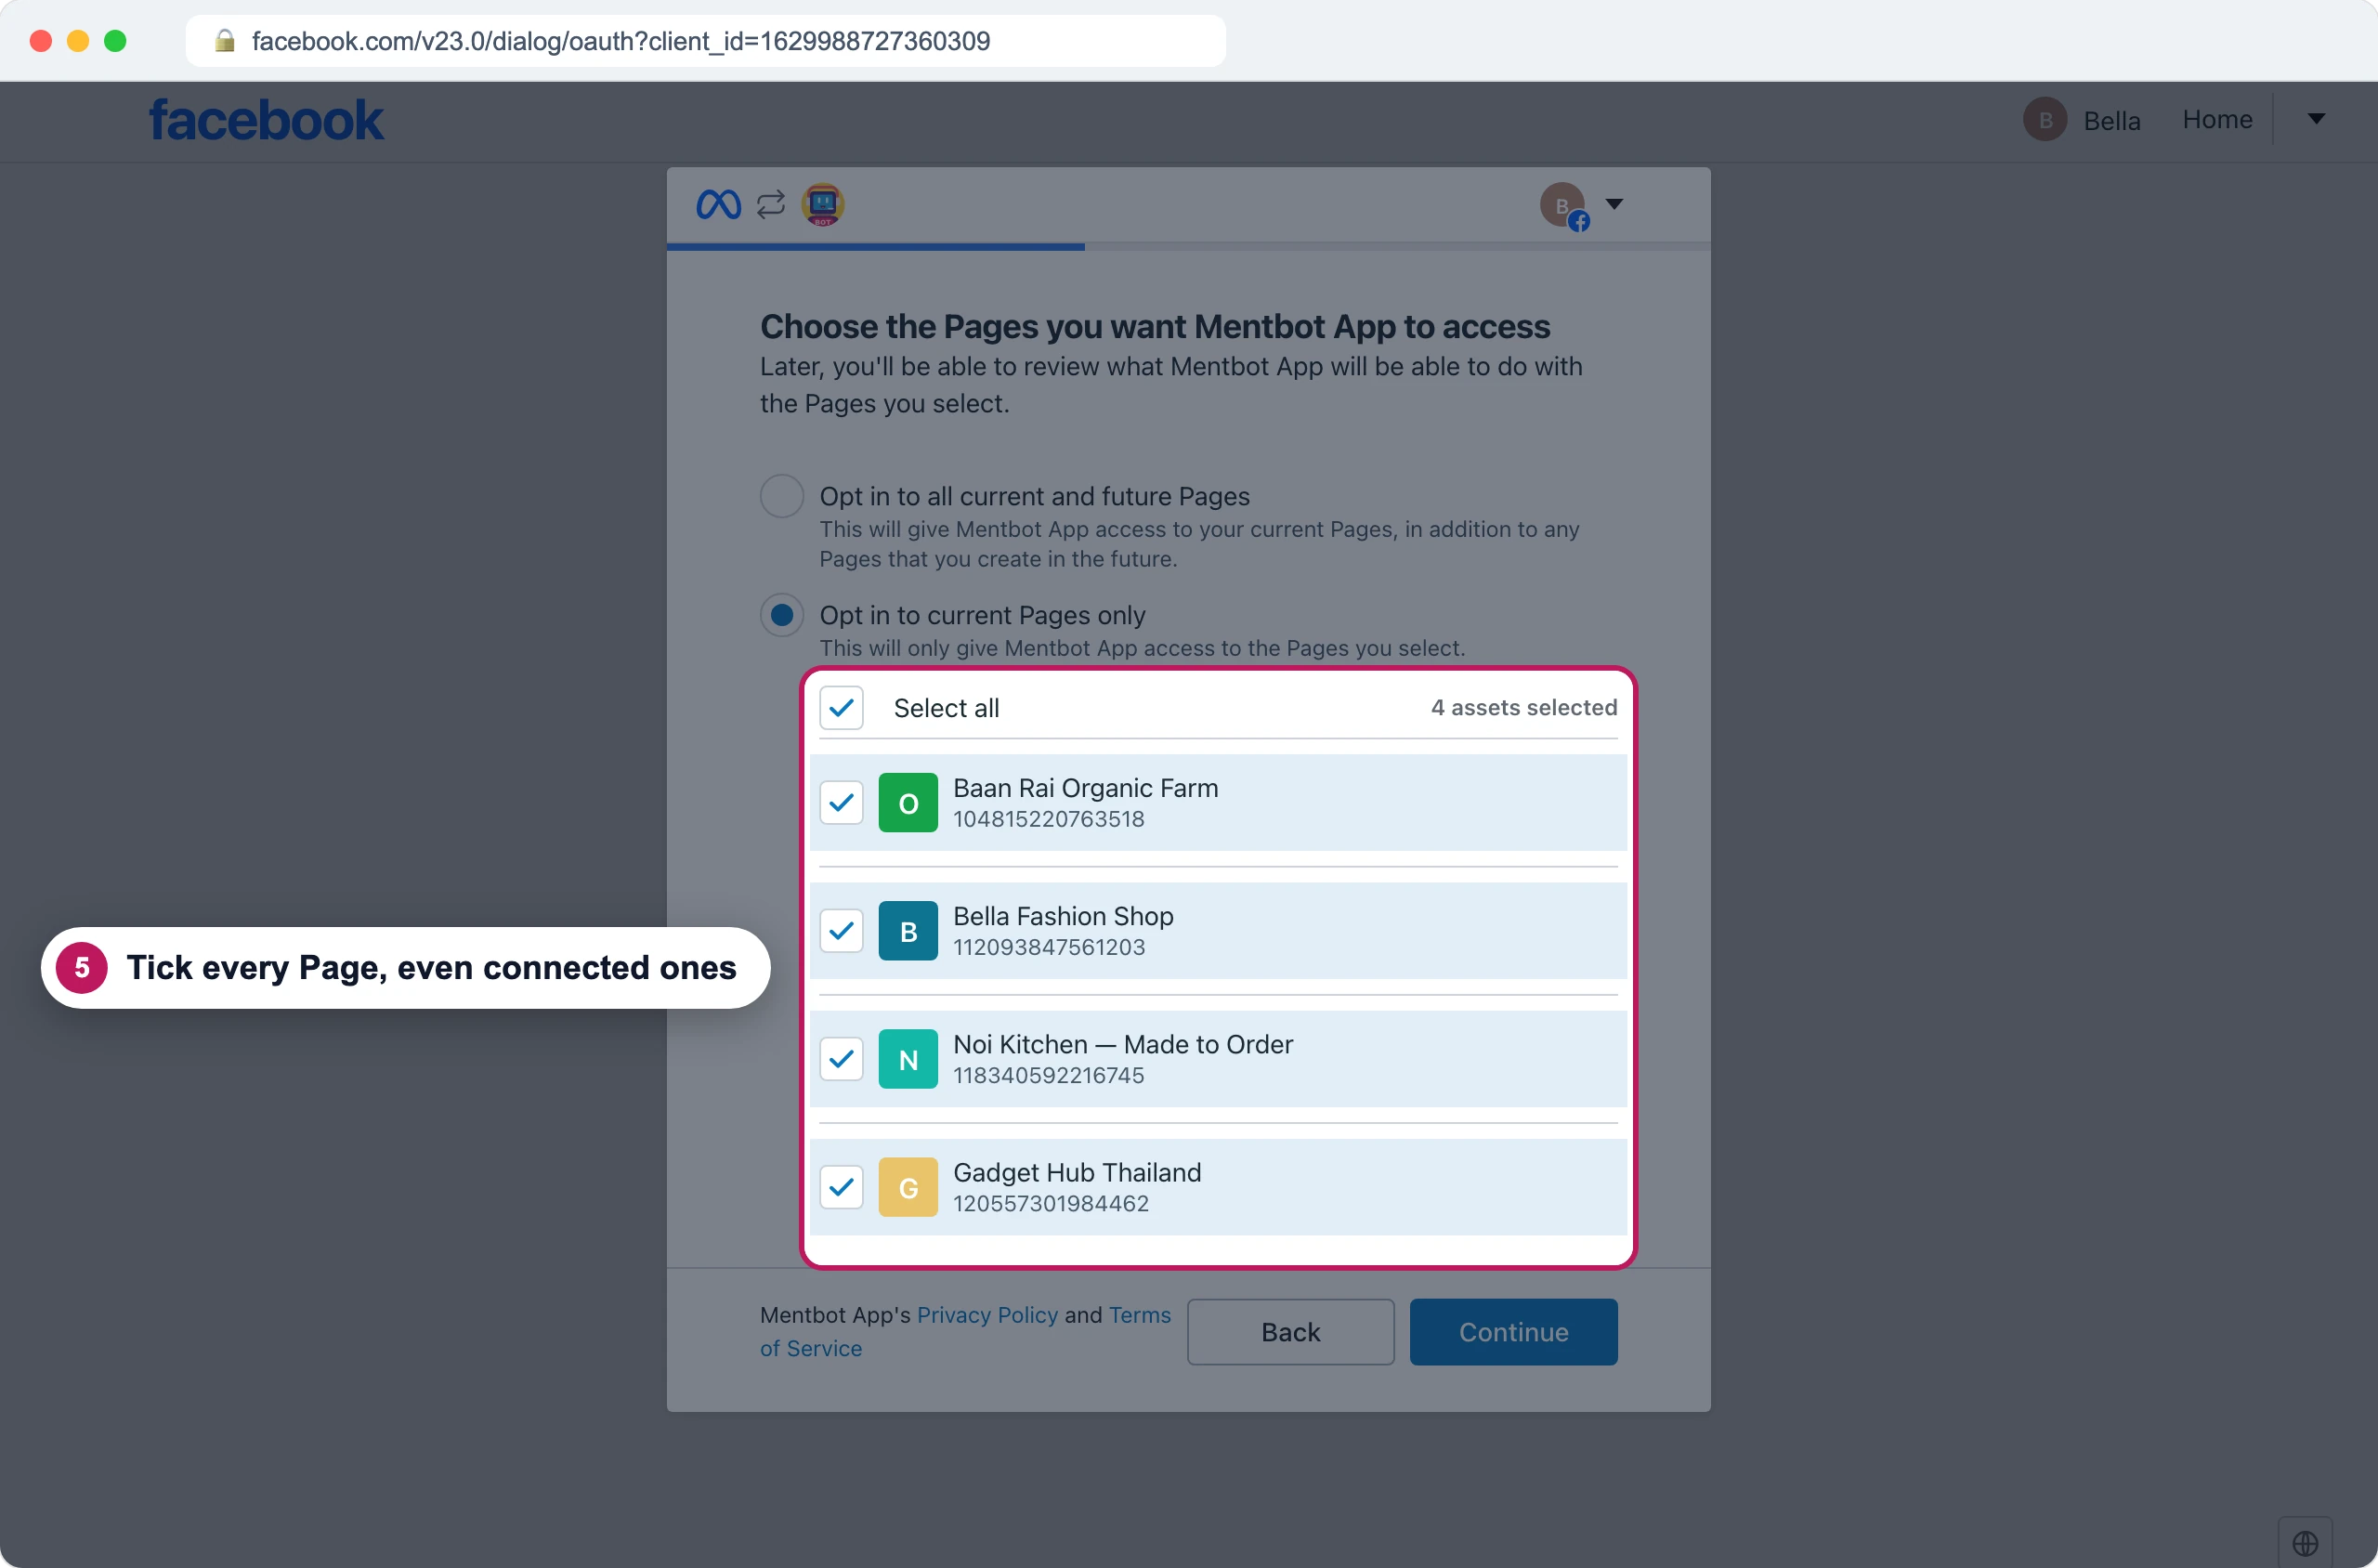Click the Continue button

tap(1513, 1332)
